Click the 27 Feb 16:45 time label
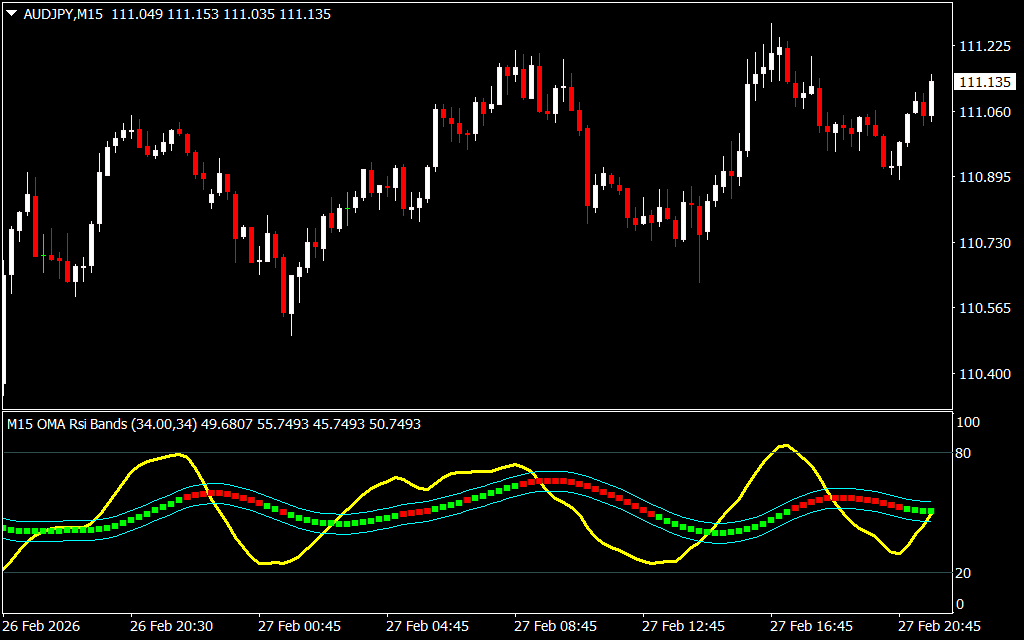Image resolution: width=1024 pixels, height=640 pixels. point(811,626)
